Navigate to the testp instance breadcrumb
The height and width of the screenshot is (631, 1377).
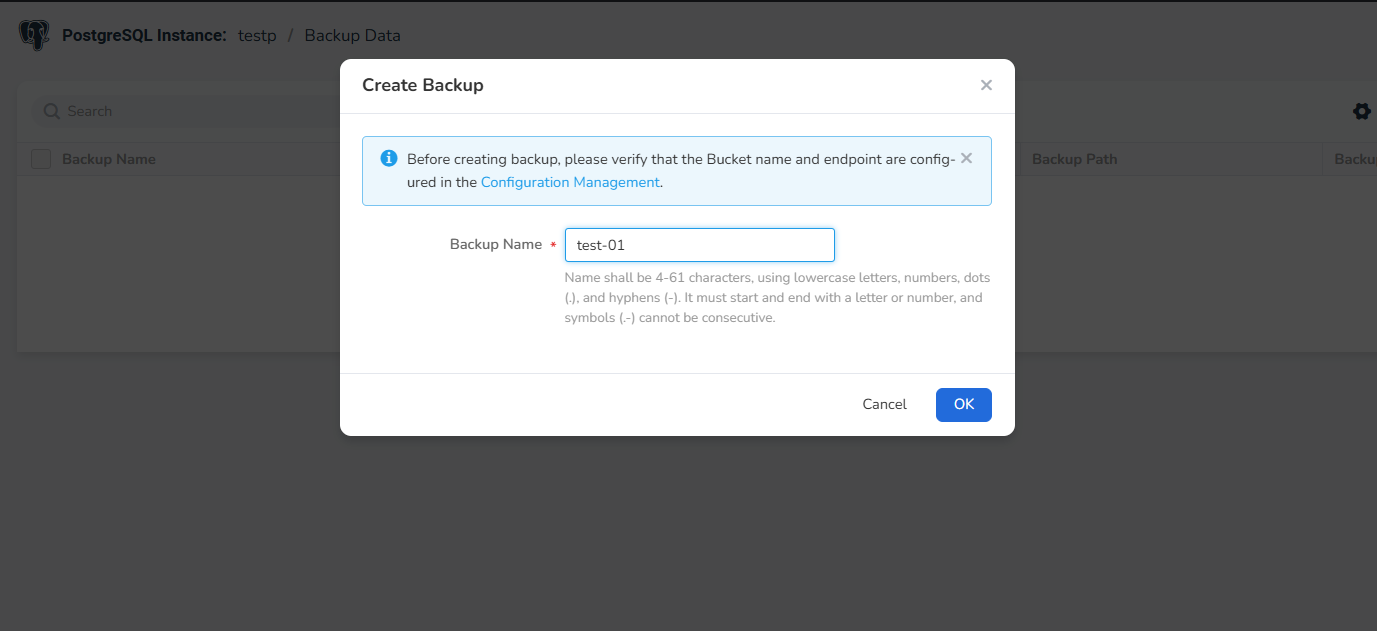pyautogui.click(x=257, y=35)
